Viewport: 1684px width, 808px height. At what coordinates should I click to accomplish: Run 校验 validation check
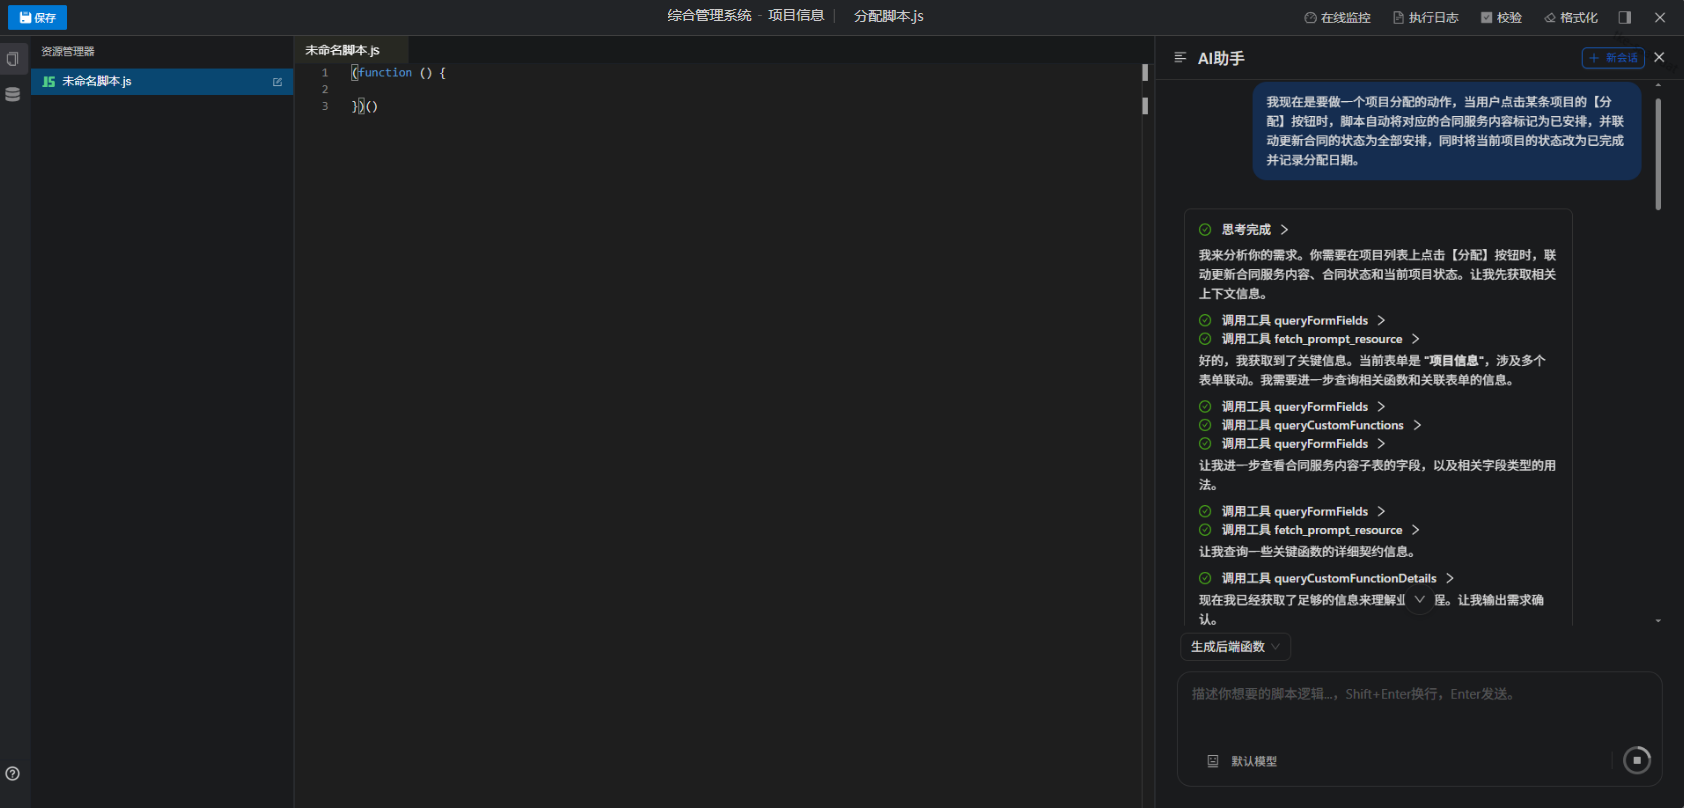point(1501,17)
